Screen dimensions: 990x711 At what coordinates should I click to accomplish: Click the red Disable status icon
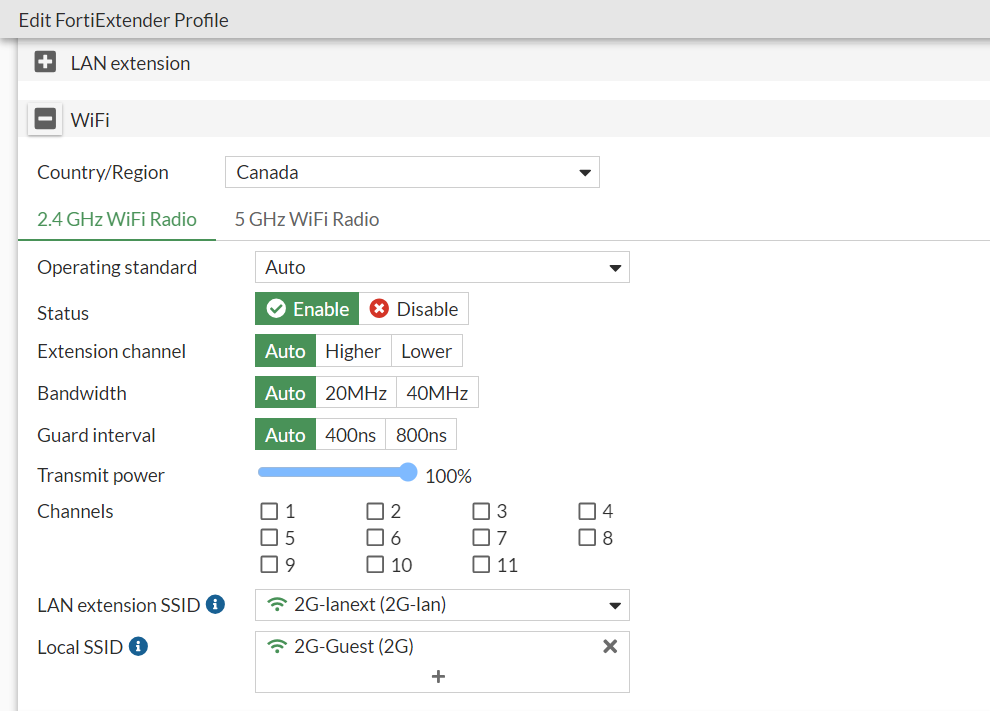pyautogui.click(x=379, y=309)
